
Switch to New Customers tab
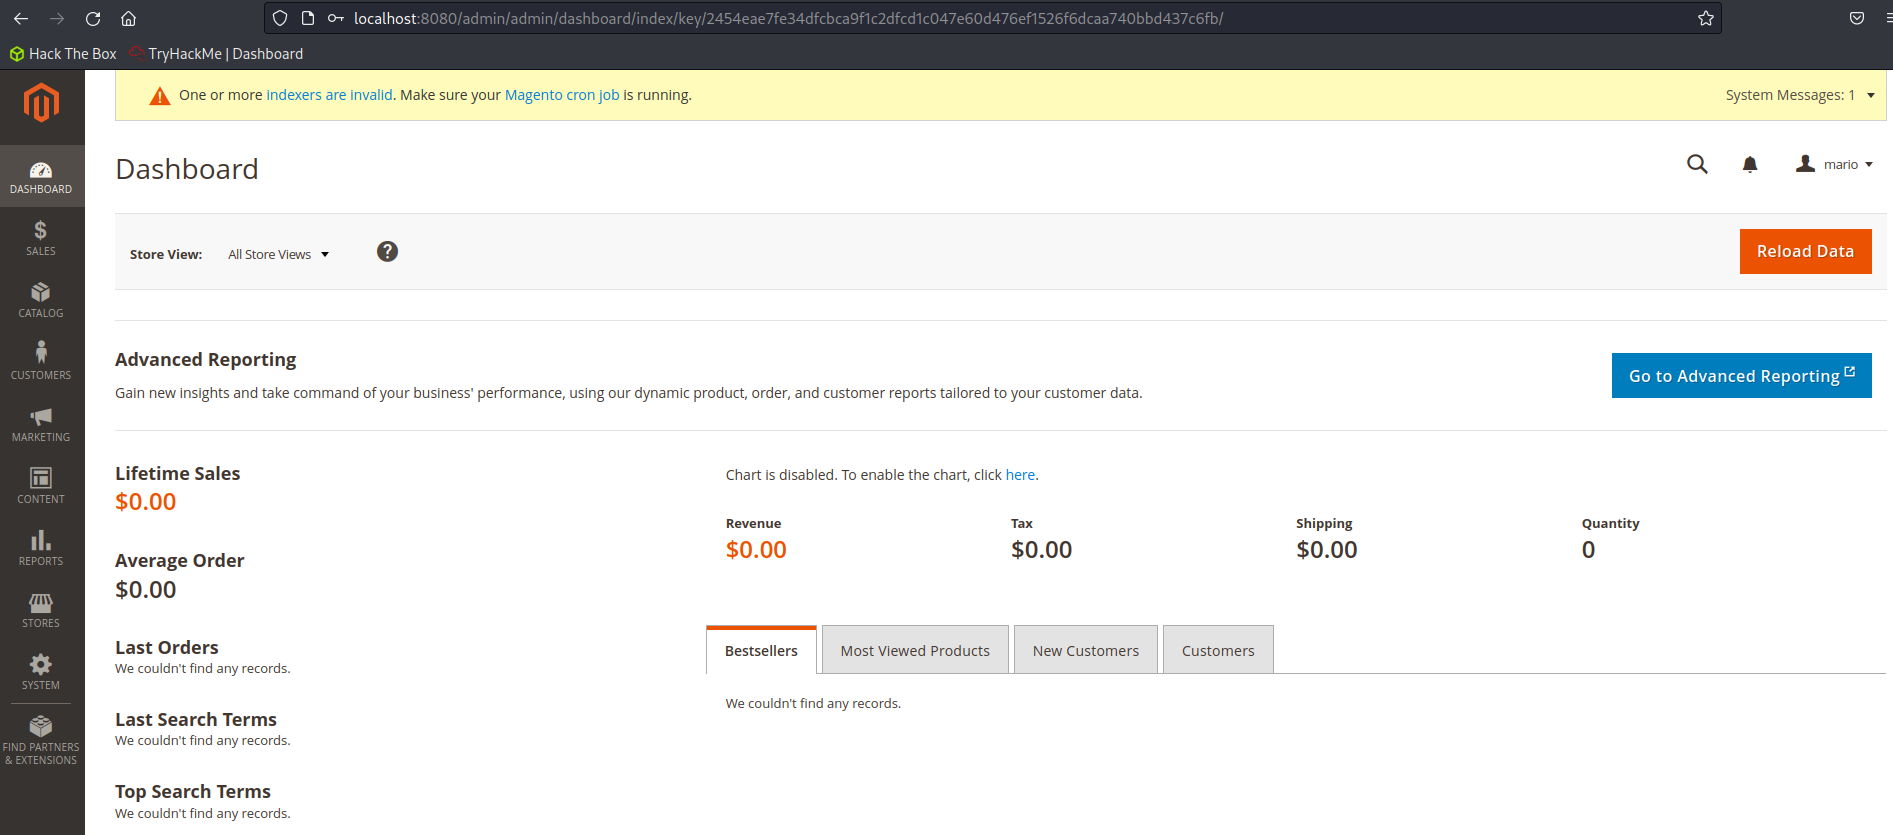coord(1086,650)
